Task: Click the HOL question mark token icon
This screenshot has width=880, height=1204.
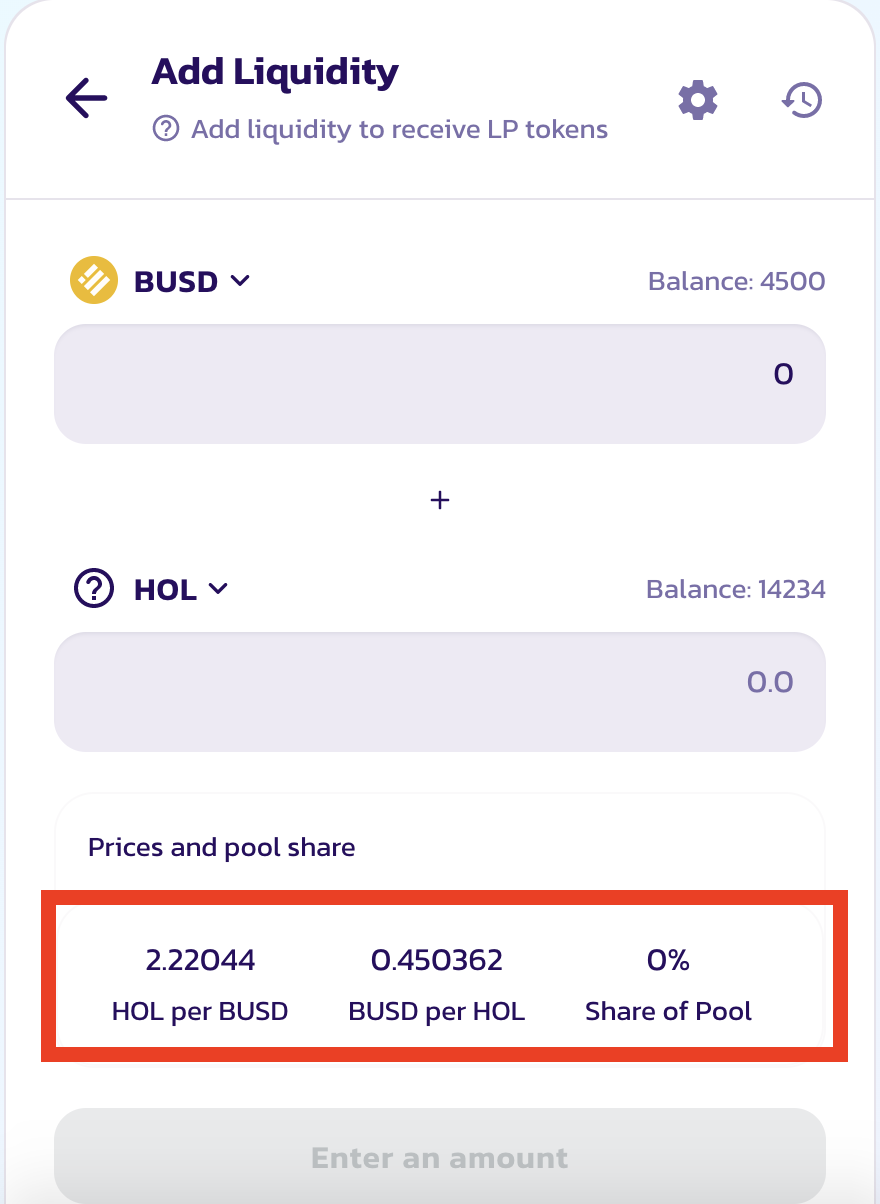Action: tap(94, 589)
